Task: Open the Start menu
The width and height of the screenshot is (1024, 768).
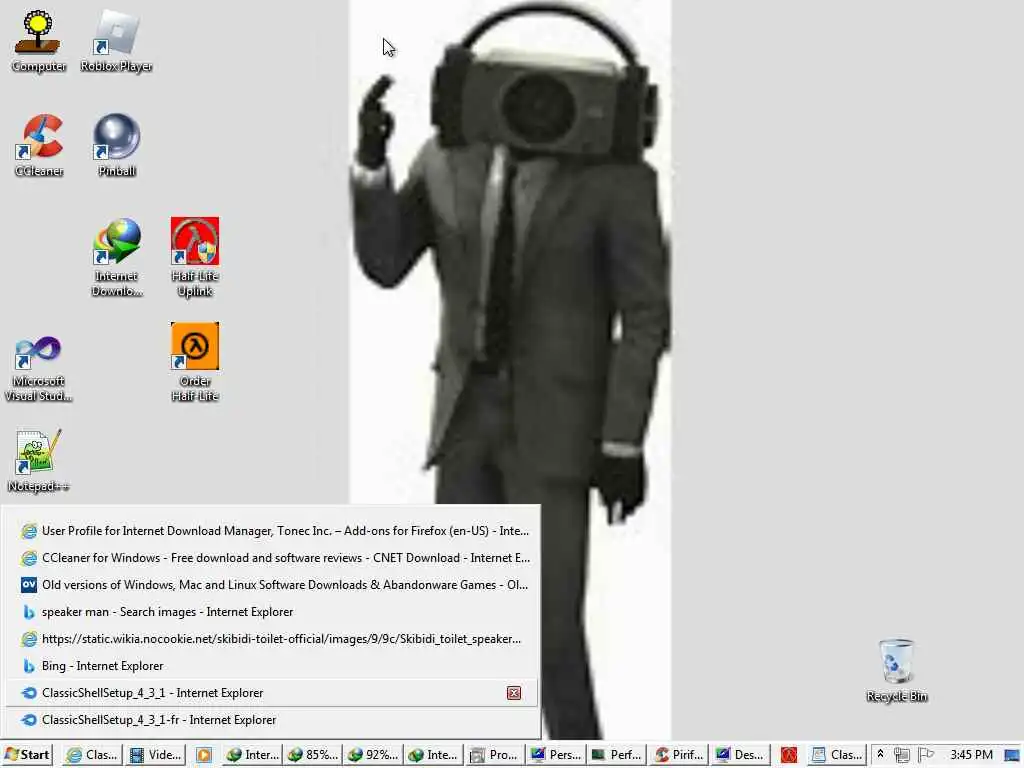Action: [27, 755]
